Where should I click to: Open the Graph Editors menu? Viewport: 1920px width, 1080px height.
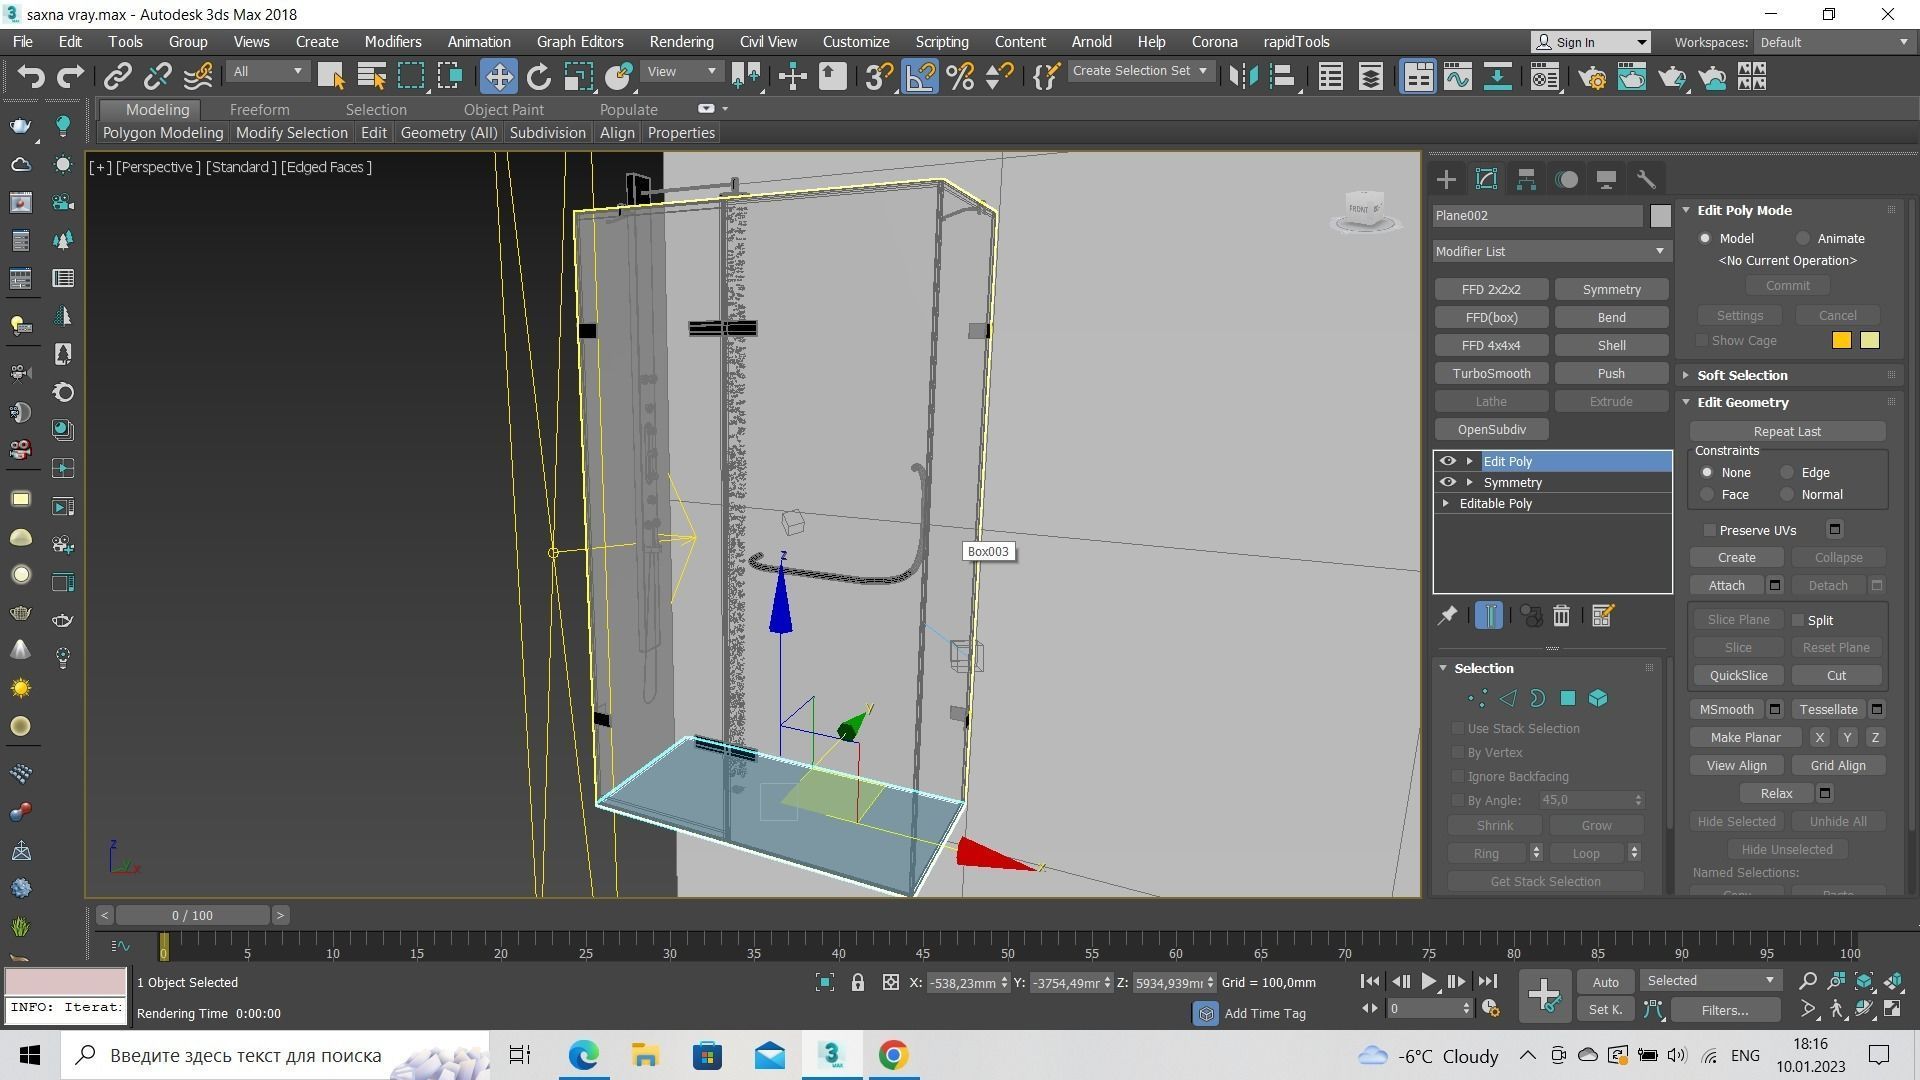tap(580, 42)
